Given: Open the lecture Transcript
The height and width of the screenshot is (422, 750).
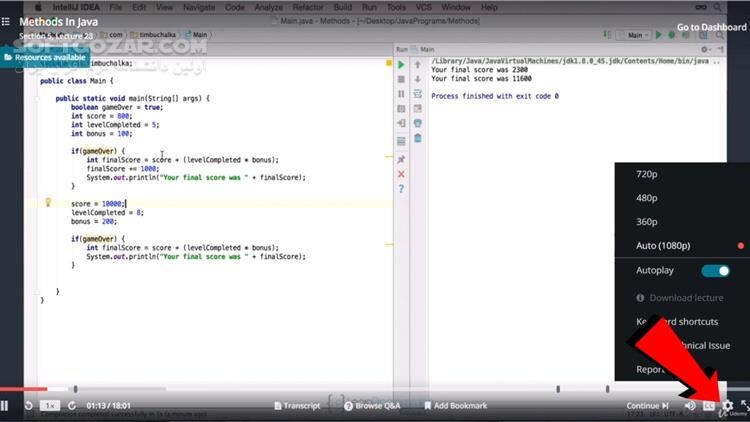Looking at the screenshot, I should pyautogui.click(x=297, y=406).
